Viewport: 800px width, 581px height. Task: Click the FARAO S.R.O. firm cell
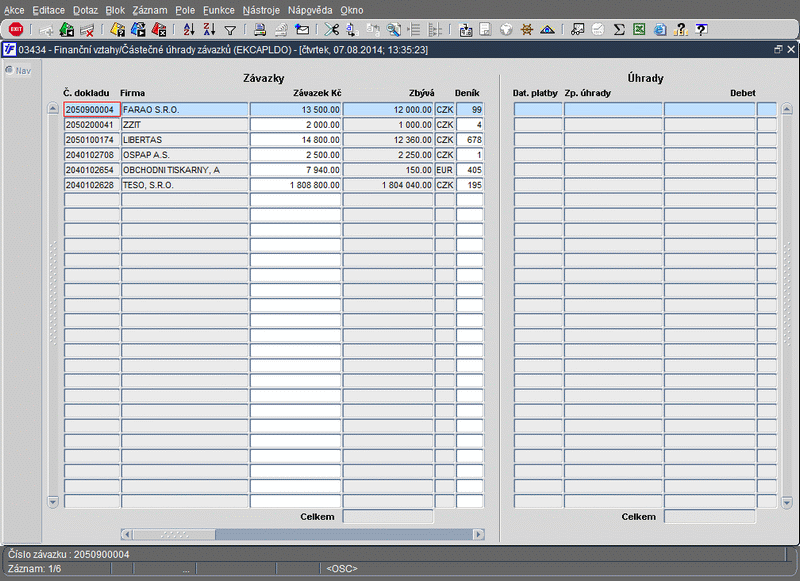[x=185, y=110]
